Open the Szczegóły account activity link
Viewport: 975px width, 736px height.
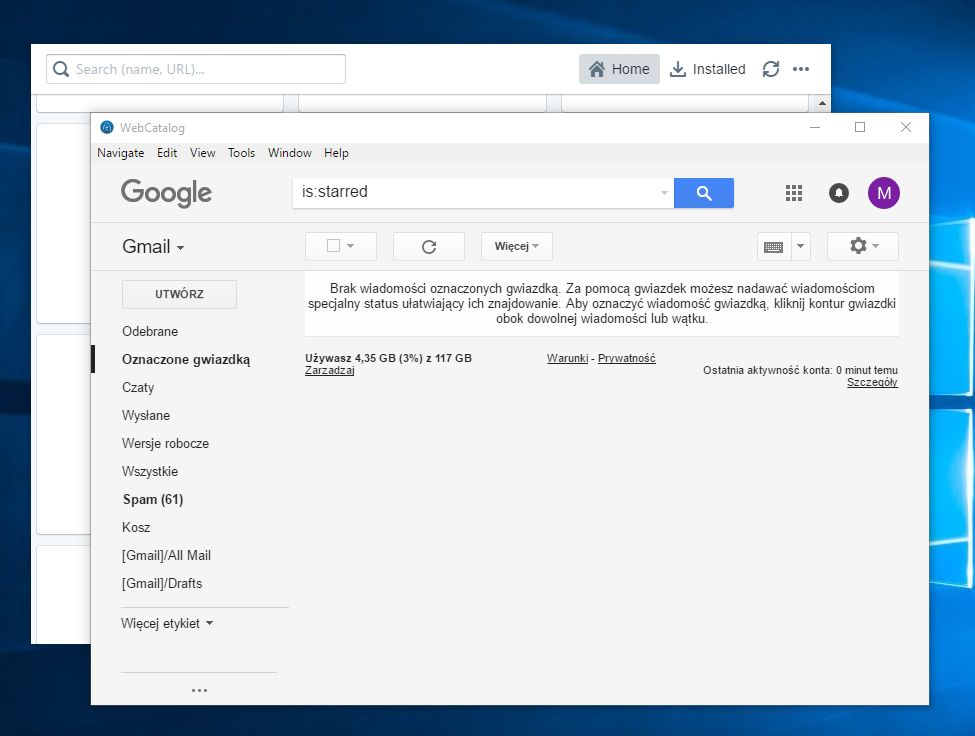click(872, 382)
